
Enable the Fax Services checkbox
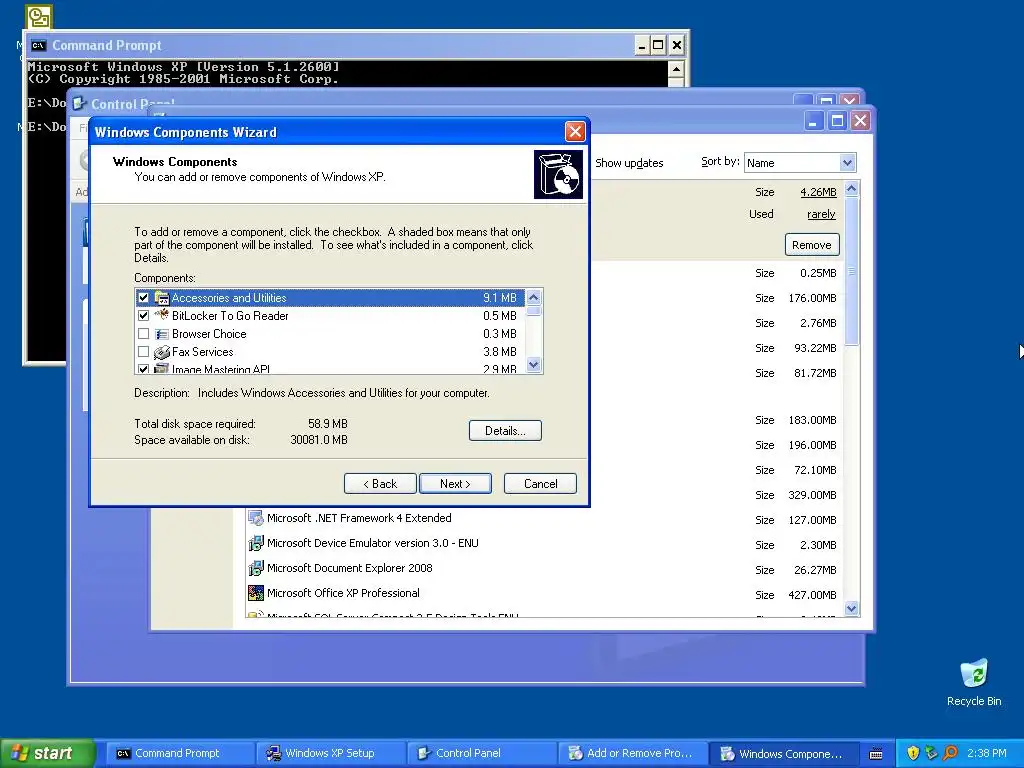pos(143,352)
